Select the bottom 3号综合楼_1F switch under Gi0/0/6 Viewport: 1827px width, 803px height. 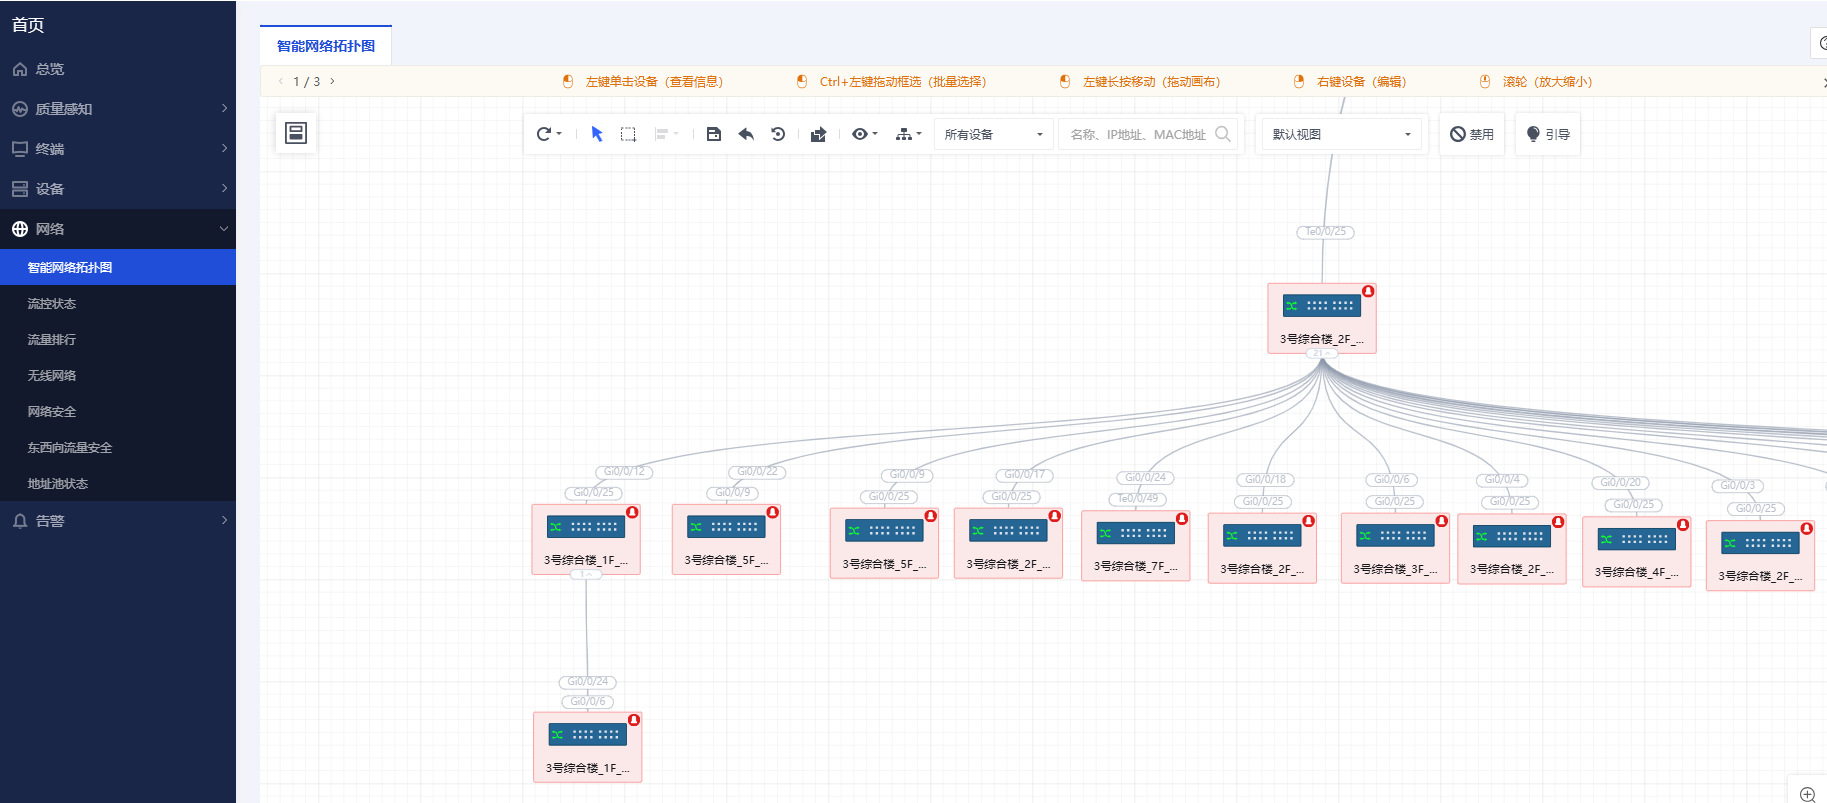(588, 747)
